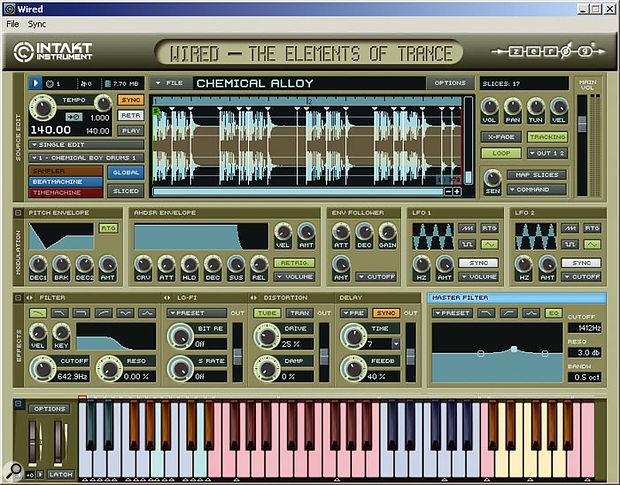Click the Lo-Fi left-right swap arrows

[x=167, y=298]
